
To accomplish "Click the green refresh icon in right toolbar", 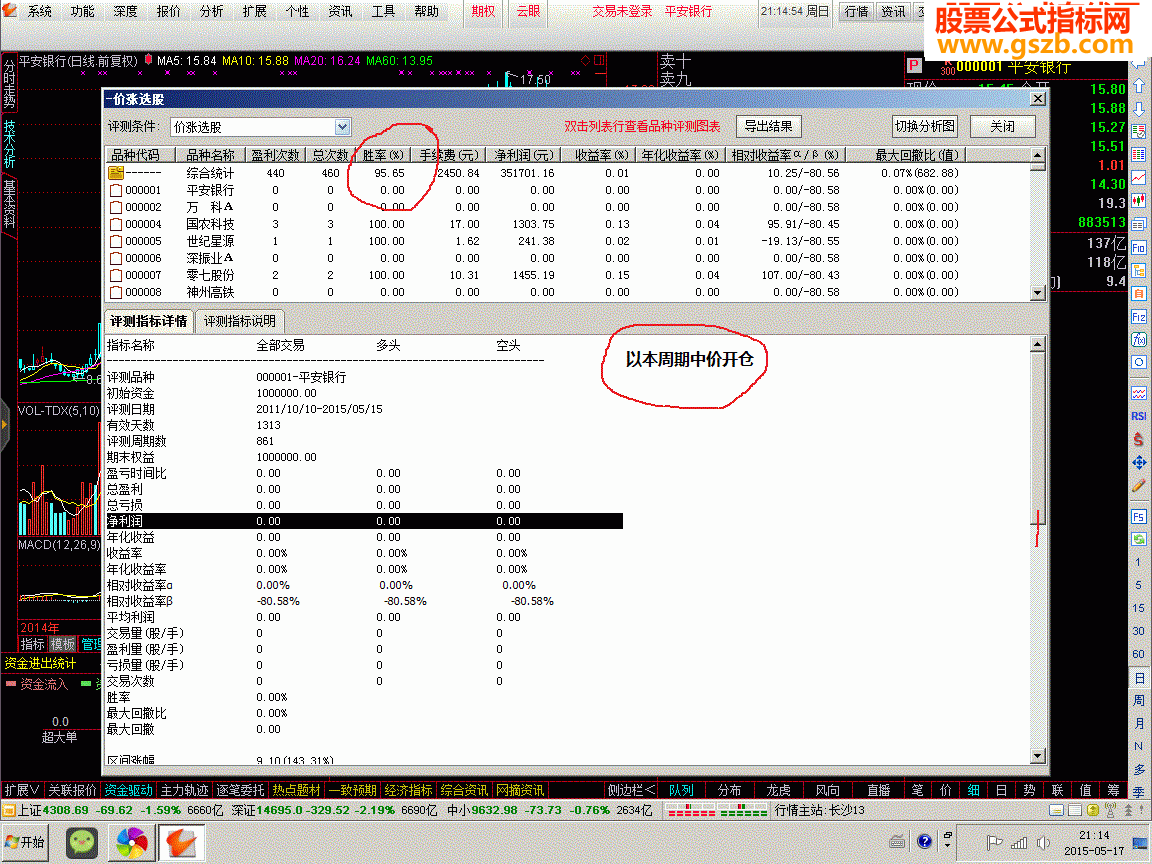I will coord(1139,539).
